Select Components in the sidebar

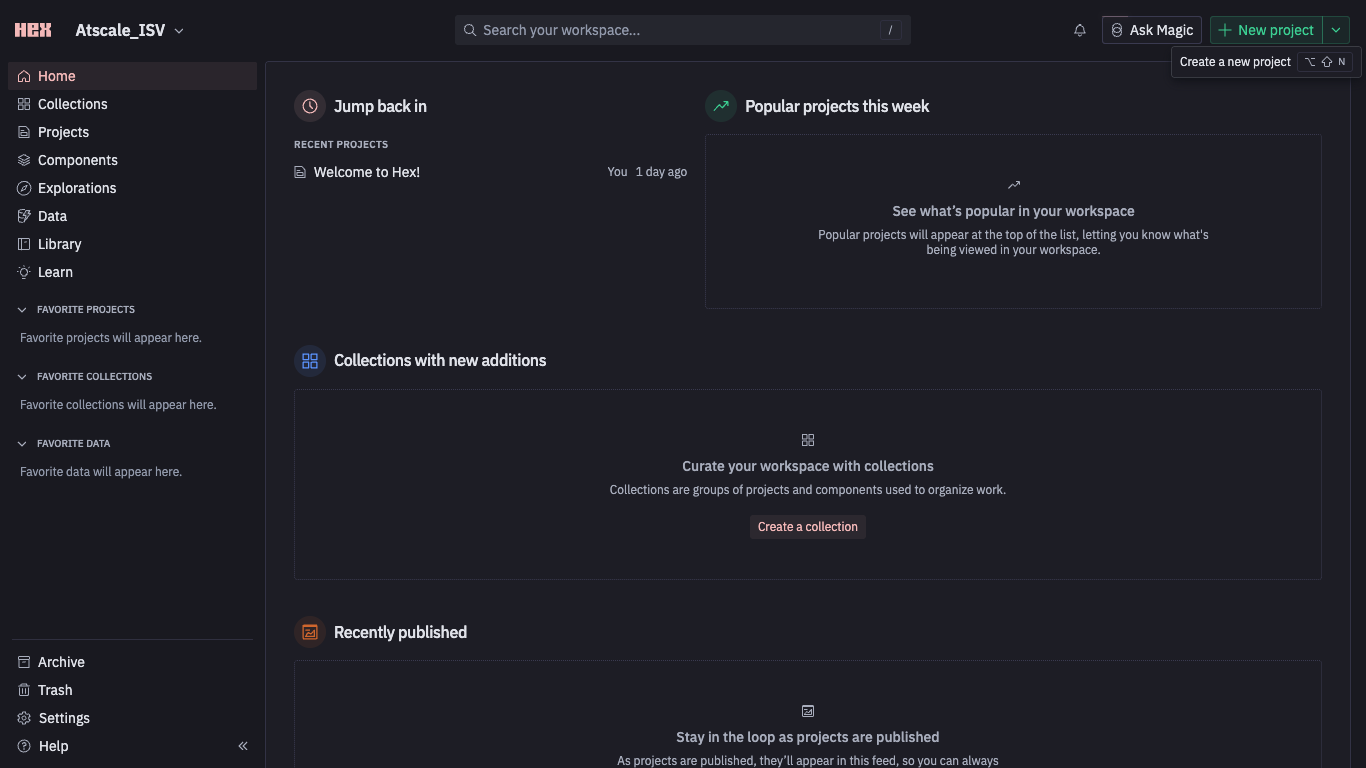(x=77, y=160)
